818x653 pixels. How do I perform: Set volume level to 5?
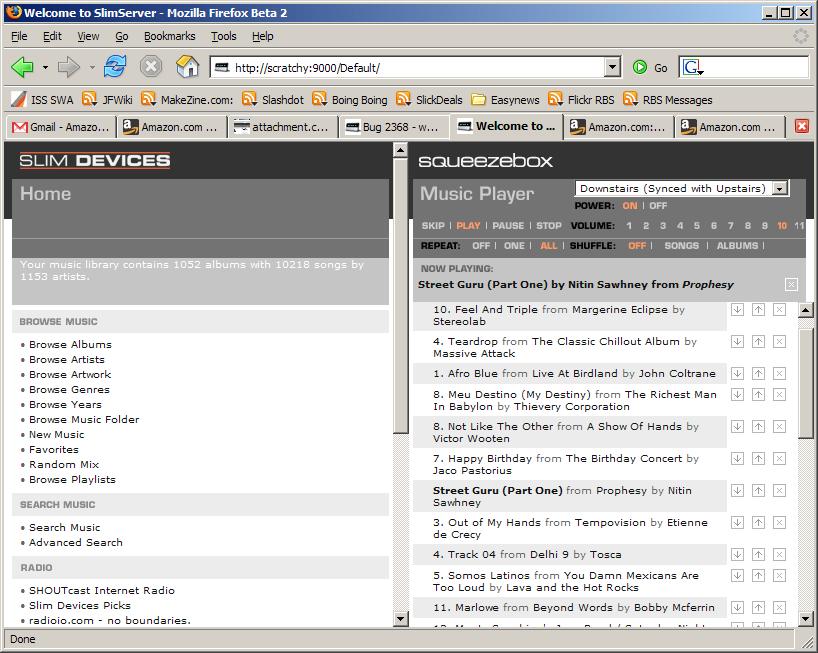tap(696, 226)
